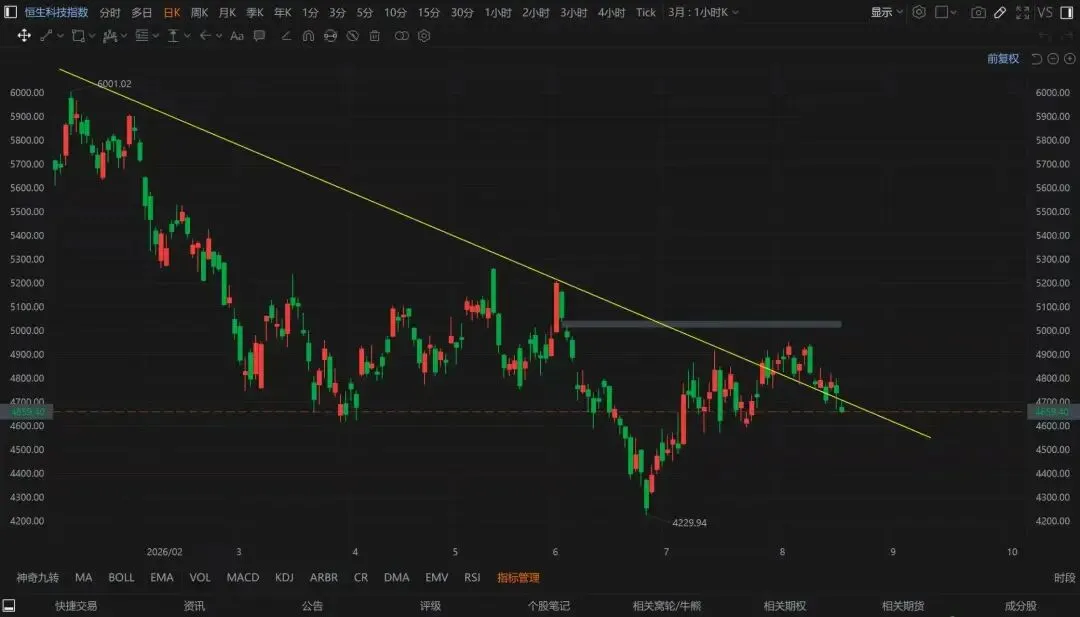The width and height of the screenshot is (1080, 617).
Task: Open the VS compare function
Action: click(x=1045, y=12)
